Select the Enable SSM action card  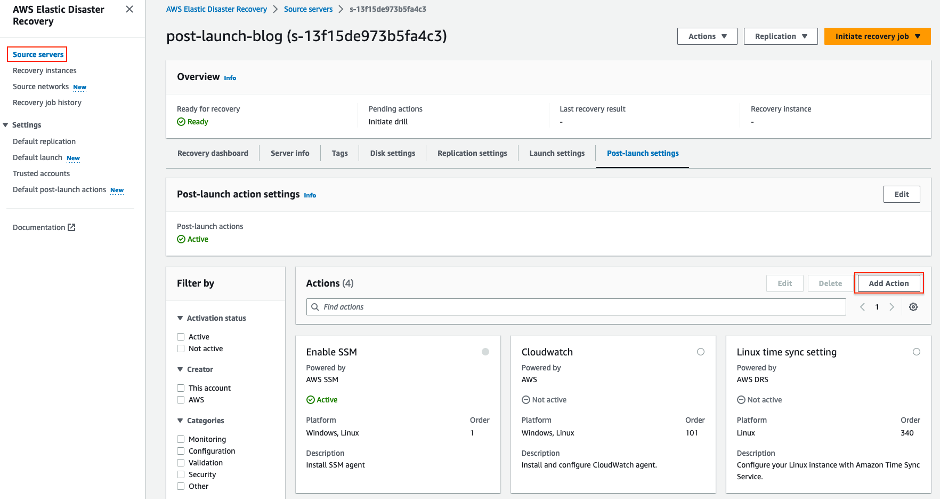point(485,352)
